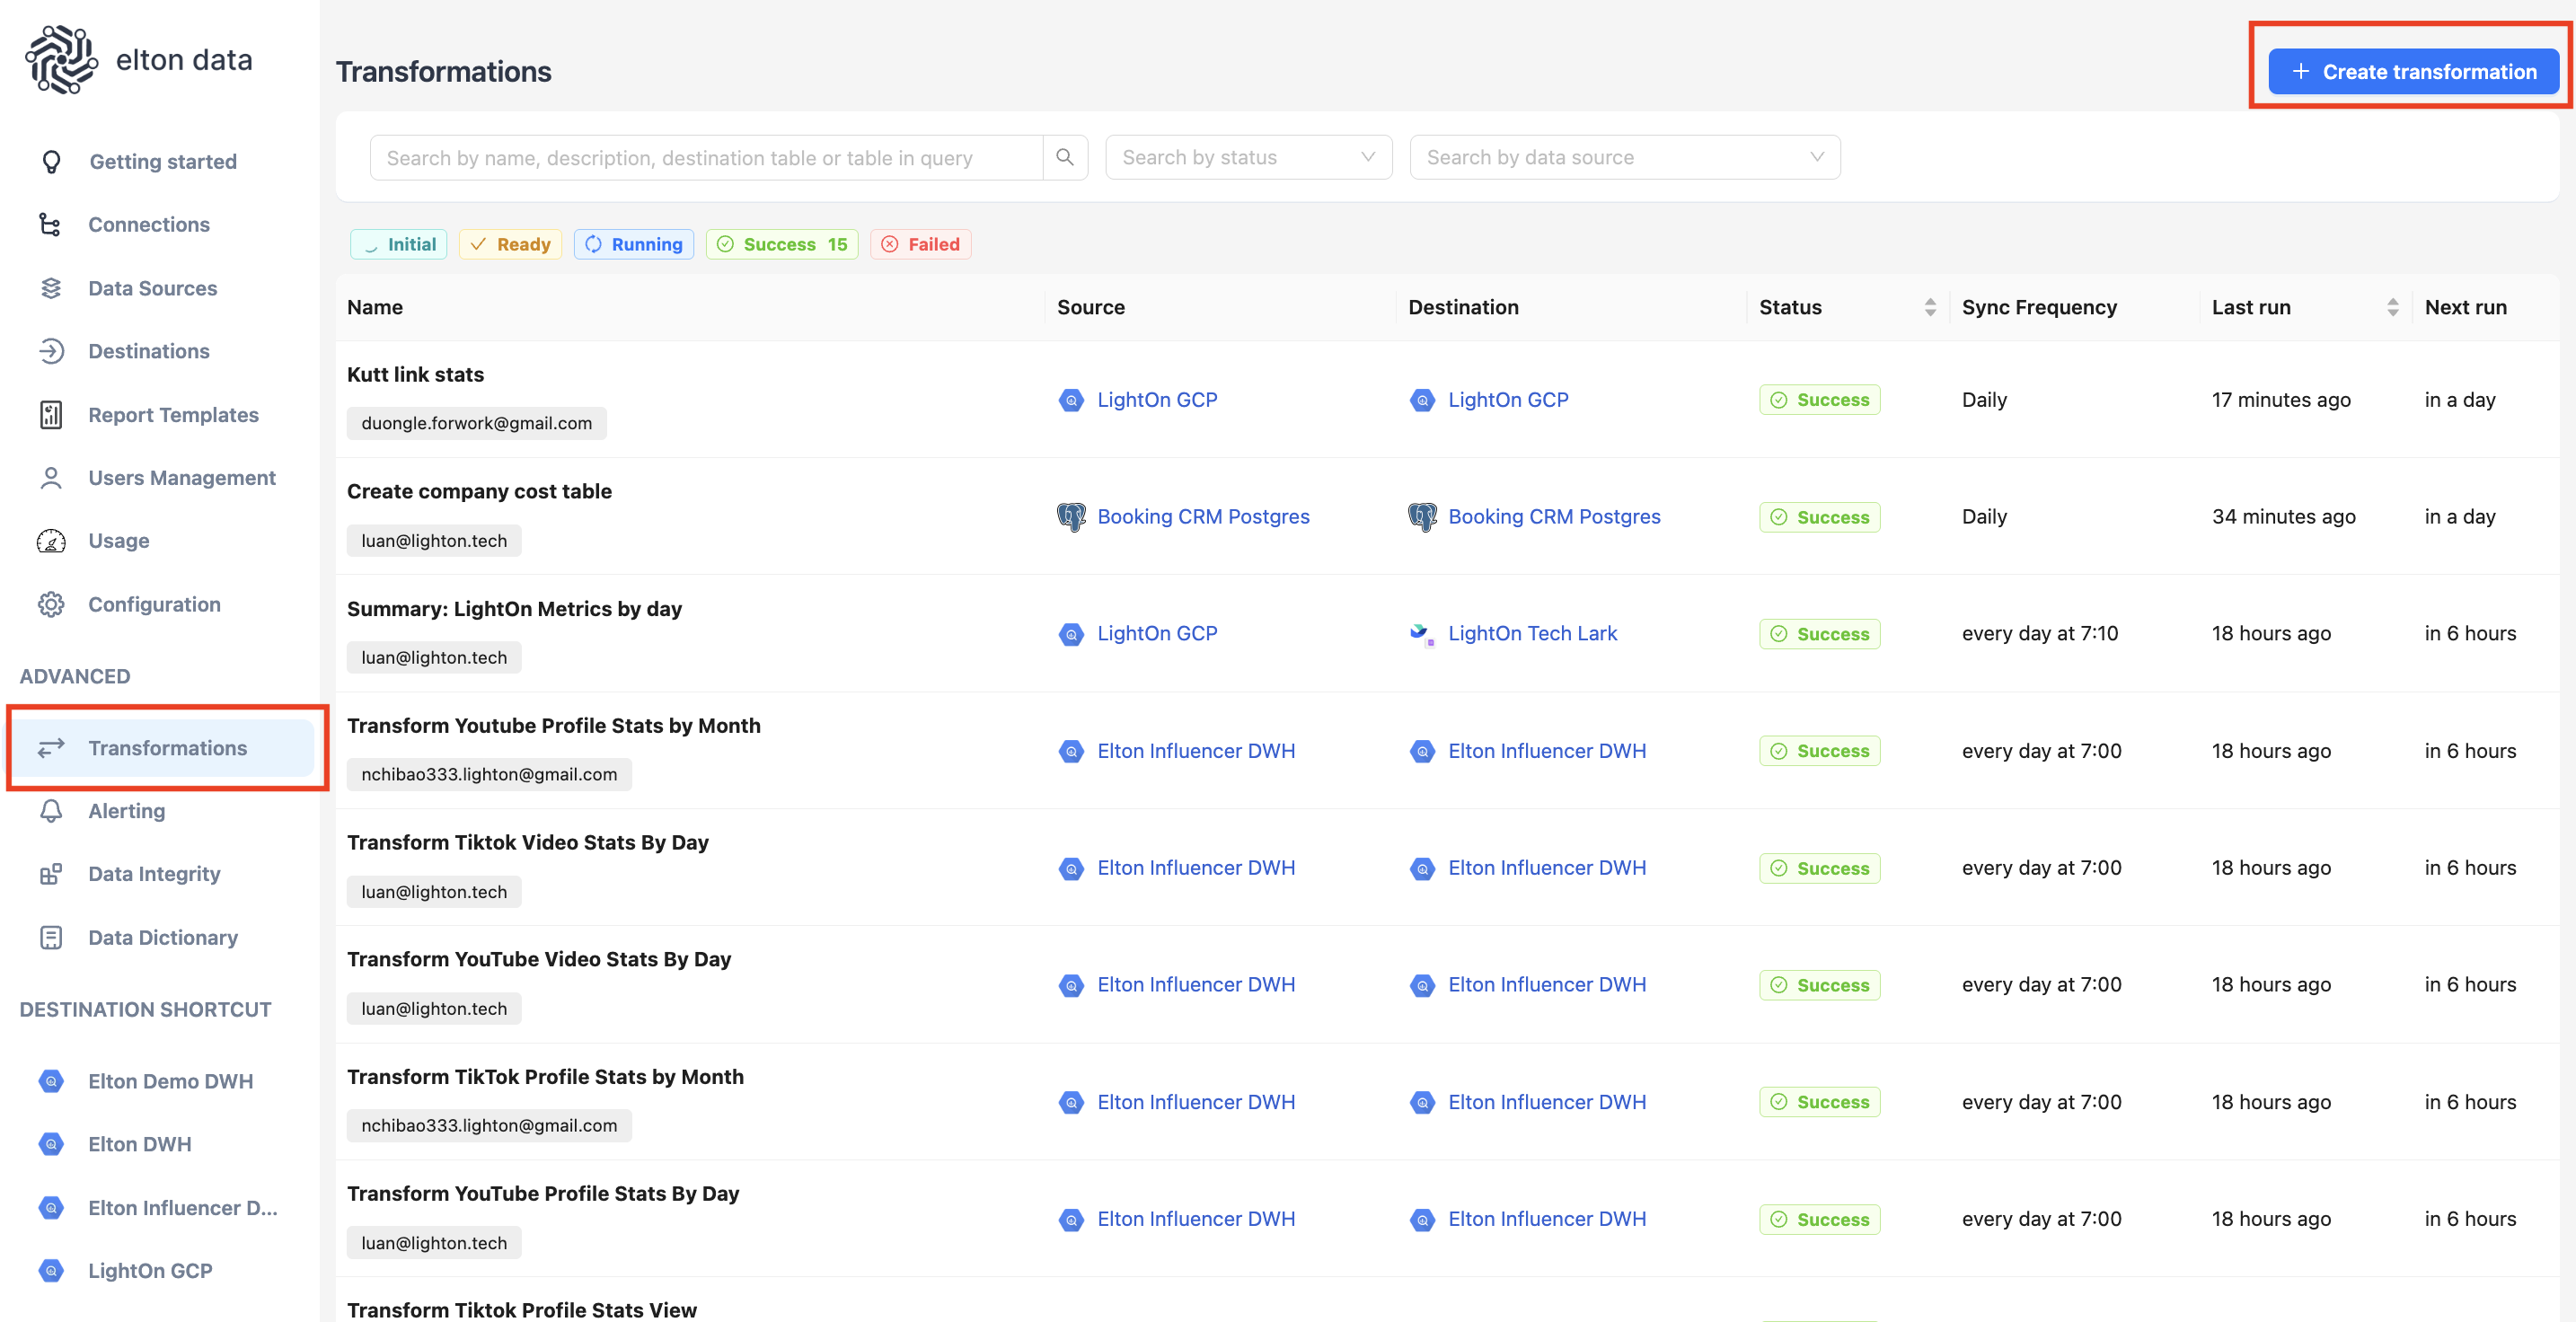The height and width of the screenshot is (1322, 2576).
Task: Click Success badge of Kutt link stats row
Action: coord(1820,400)
